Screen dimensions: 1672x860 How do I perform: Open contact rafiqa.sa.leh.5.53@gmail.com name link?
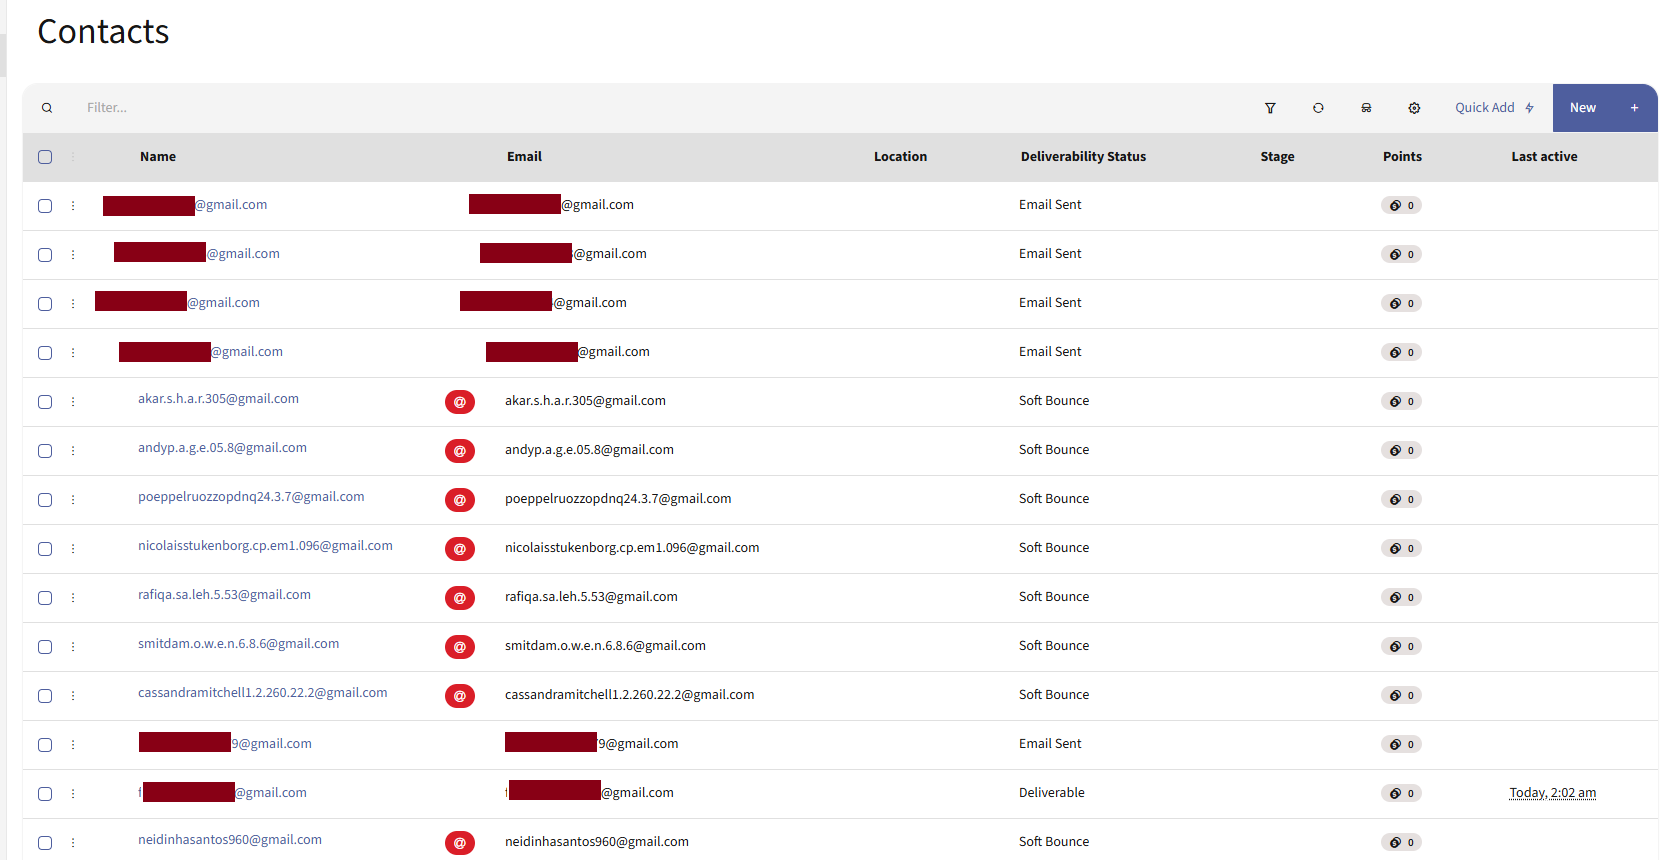coord(224,595)
